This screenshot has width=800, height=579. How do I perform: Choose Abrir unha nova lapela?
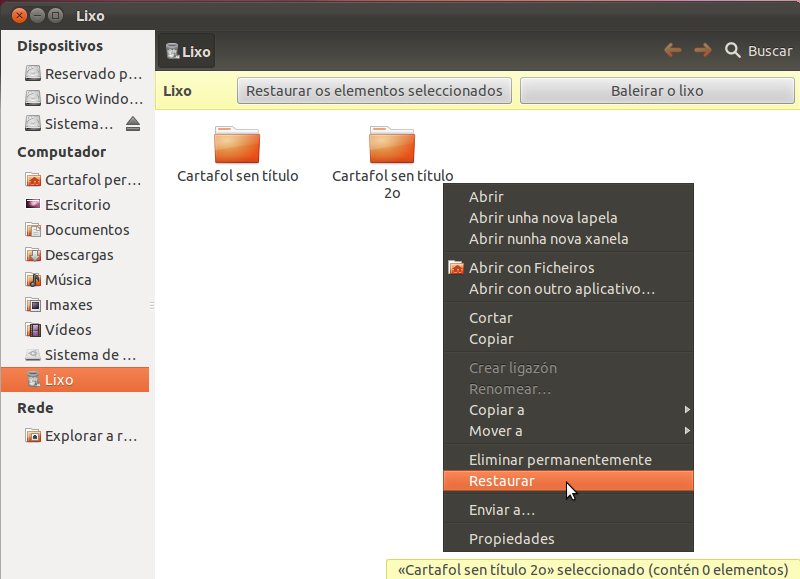[x=568, y=218]
